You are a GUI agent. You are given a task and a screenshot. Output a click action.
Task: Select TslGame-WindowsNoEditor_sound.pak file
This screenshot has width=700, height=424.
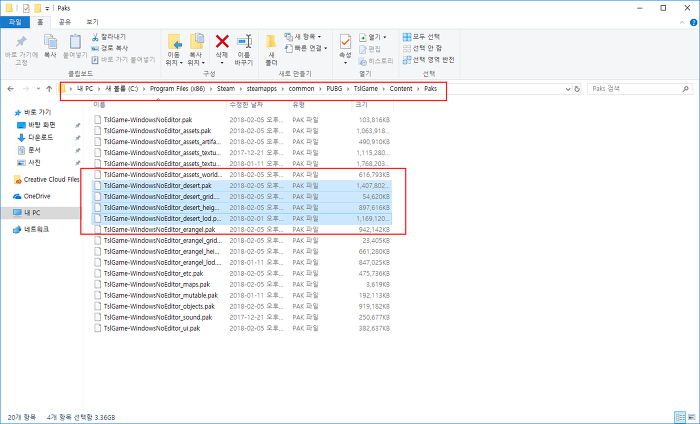click(x=158, y=317)
